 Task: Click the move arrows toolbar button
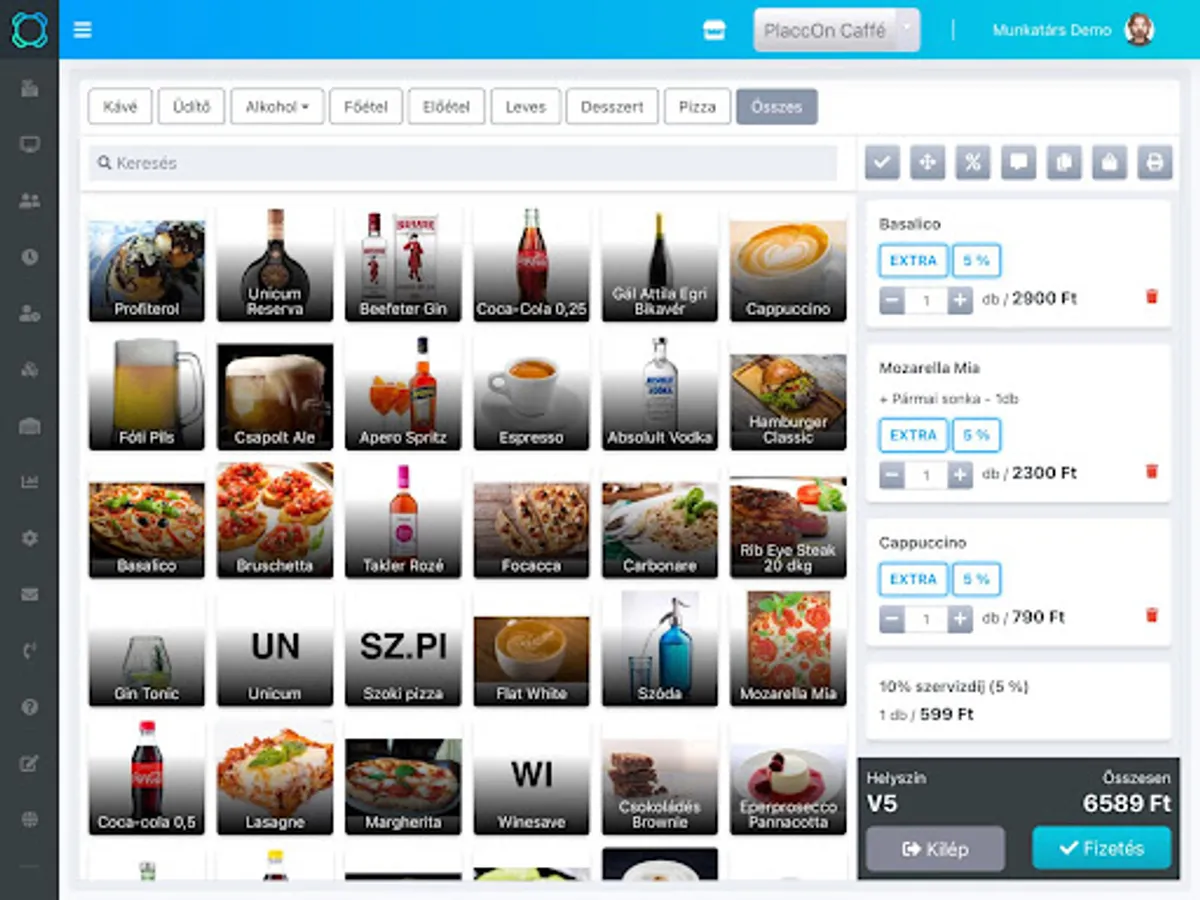point(927,162)
